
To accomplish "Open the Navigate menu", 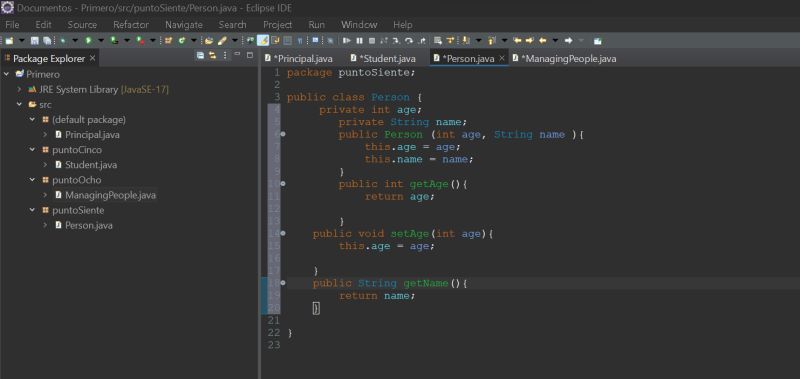I will click(184, 24).
